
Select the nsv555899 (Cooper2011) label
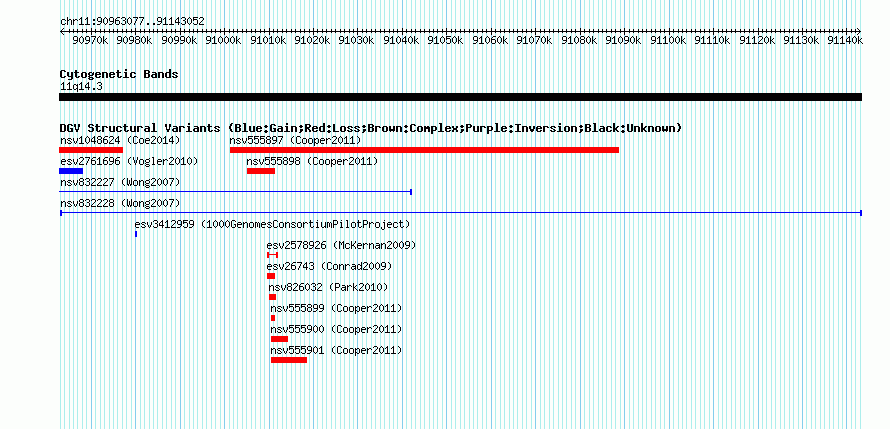pos(336,308)
